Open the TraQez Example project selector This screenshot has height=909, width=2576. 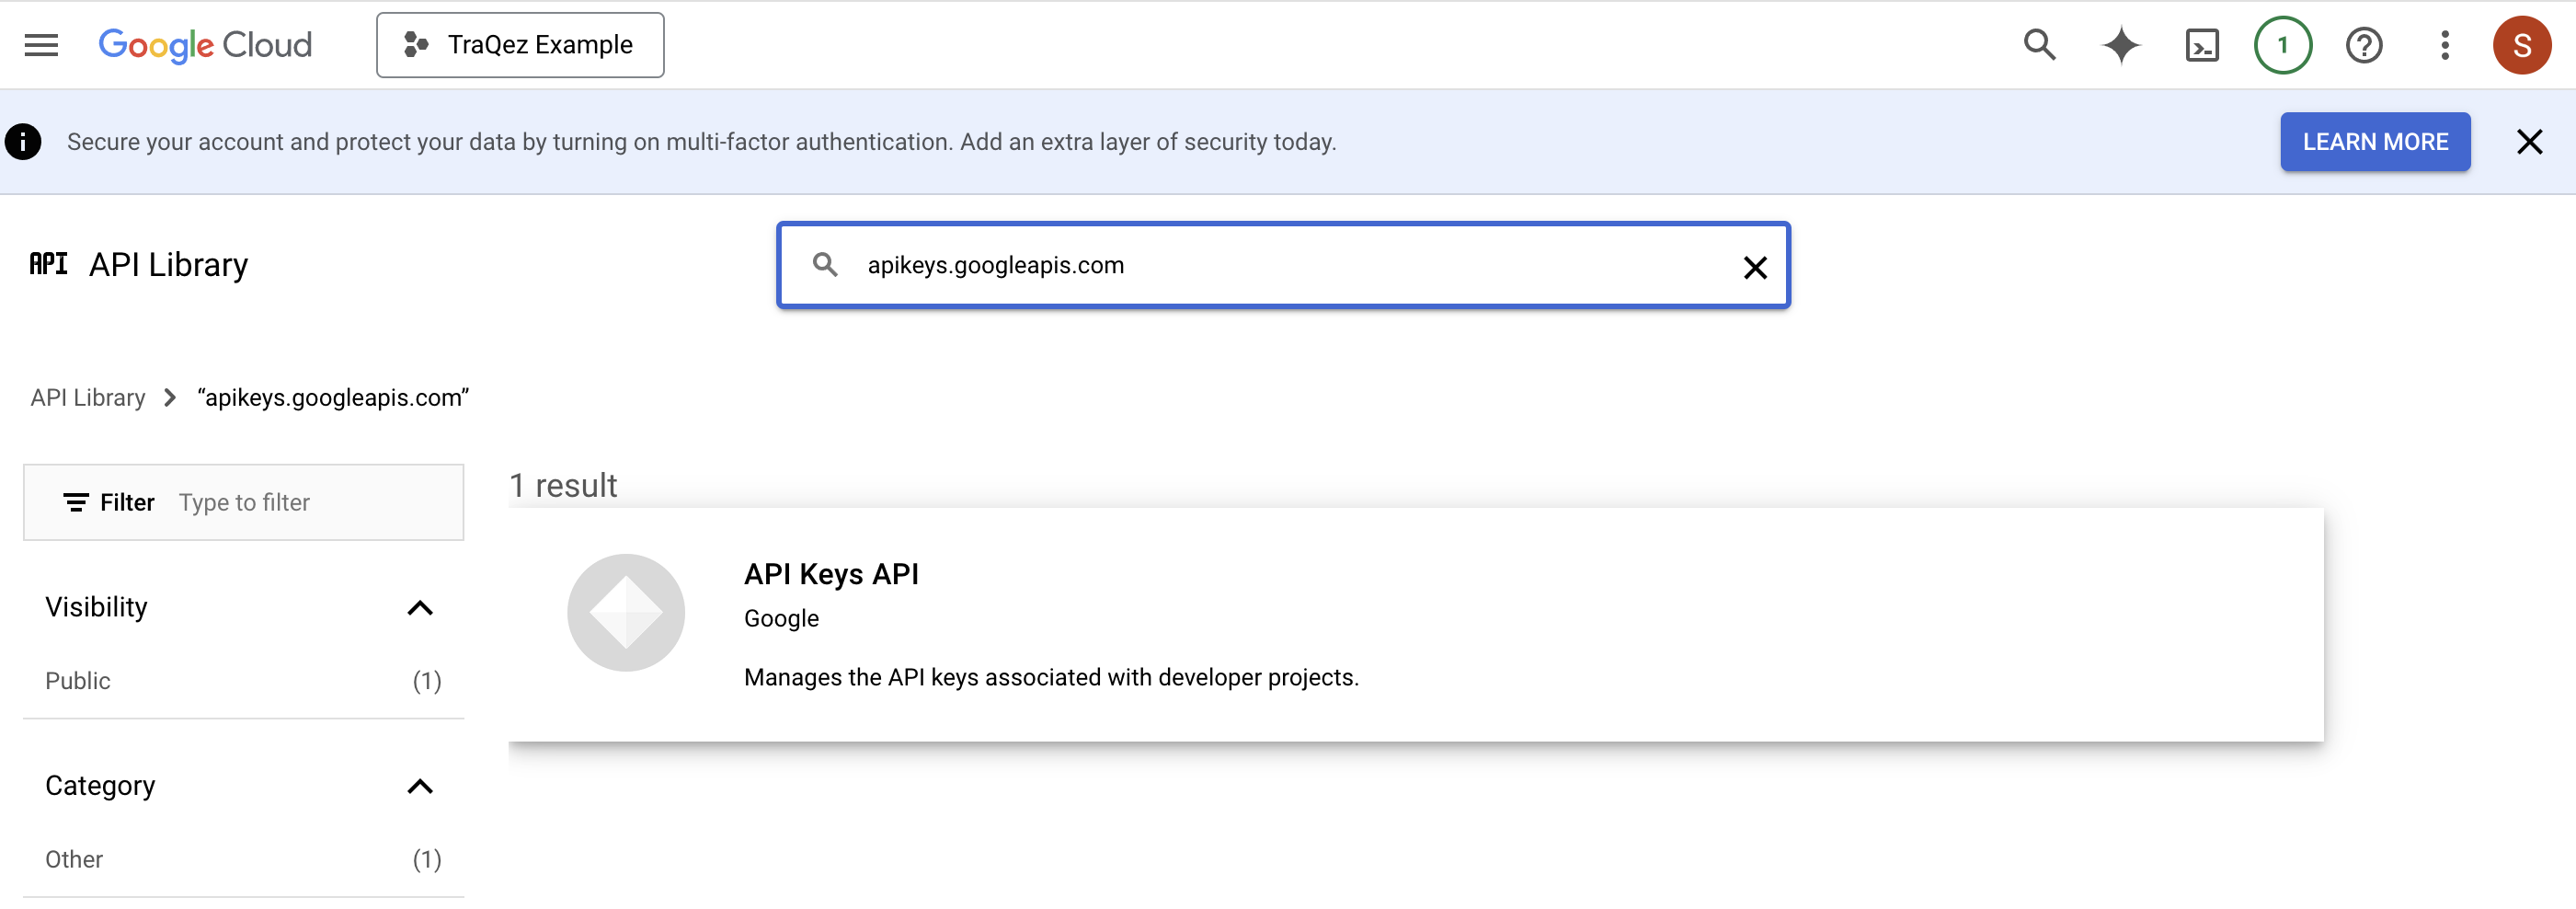pos(520,44)
